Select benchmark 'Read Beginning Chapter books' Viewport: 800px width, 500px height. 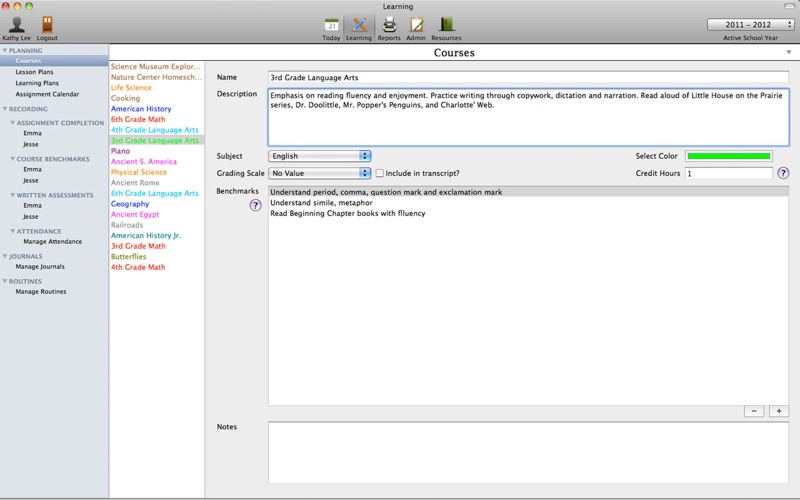tap(529, 213)
